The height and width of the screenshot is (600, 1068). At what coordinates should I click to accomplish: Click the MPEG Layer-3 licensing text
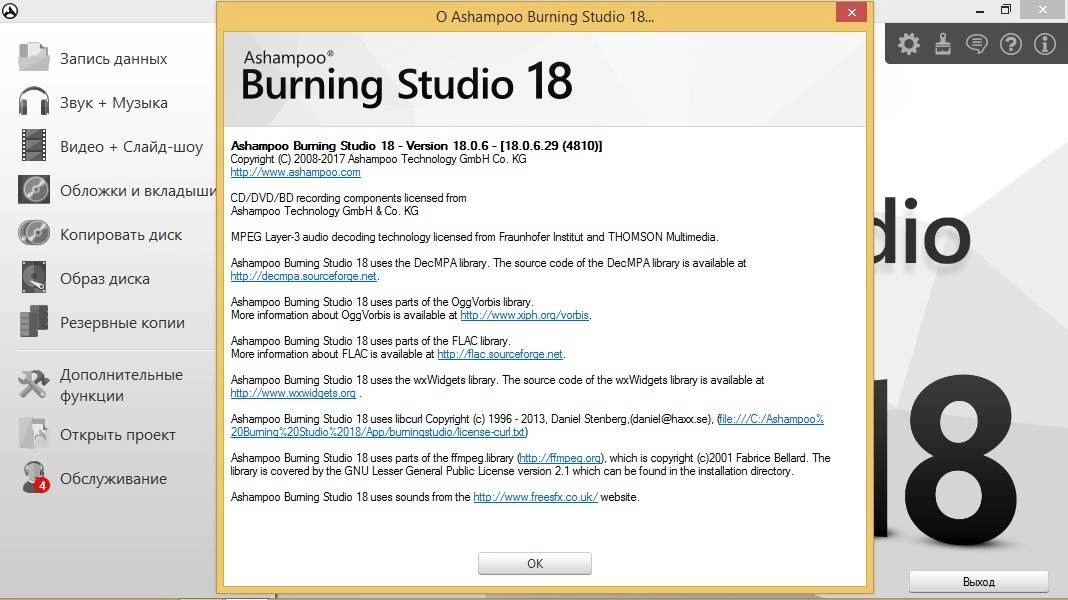pyautogui.click(x=474, y=237)
